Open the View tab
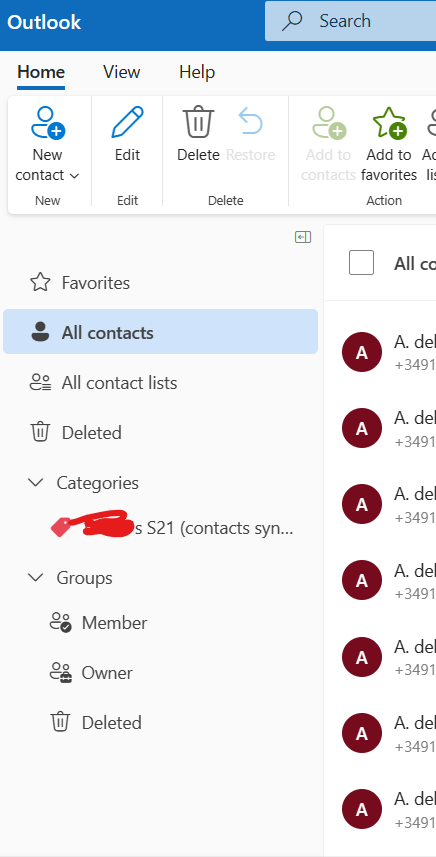Screen dimensions: 436x857 pos(122,72)
